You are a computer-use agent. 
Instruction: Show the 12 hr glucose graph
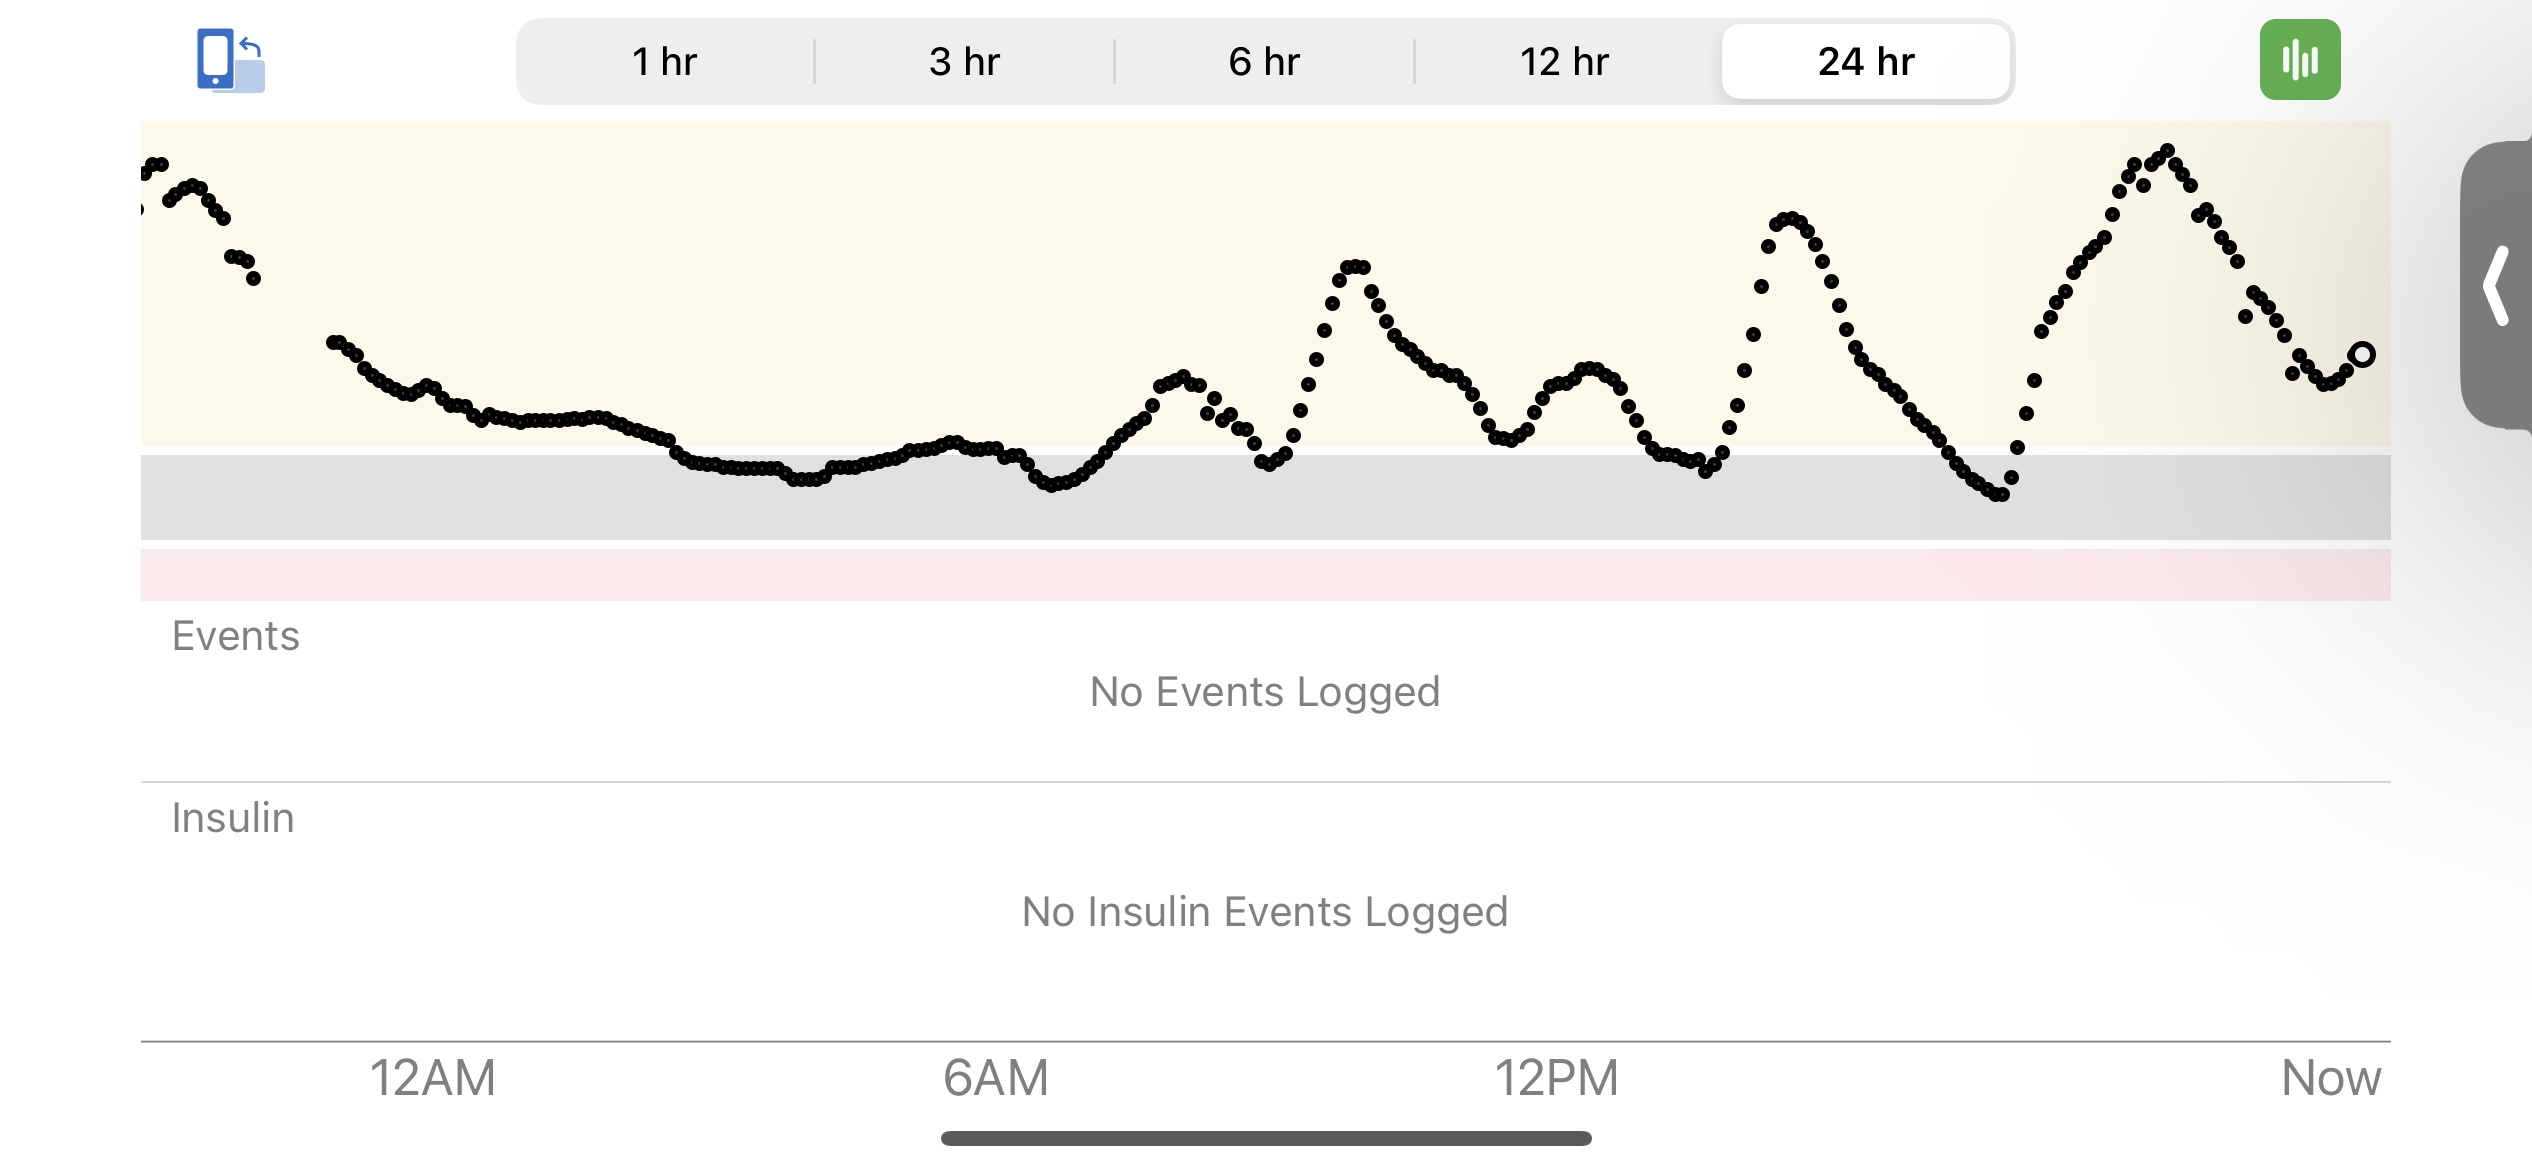pyautogui.click(x=1565, y=62)
